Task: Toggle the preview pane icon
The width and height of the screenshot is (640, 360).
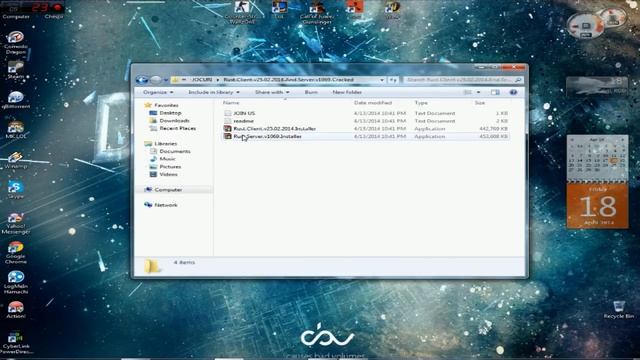Action: pos(495,92)
